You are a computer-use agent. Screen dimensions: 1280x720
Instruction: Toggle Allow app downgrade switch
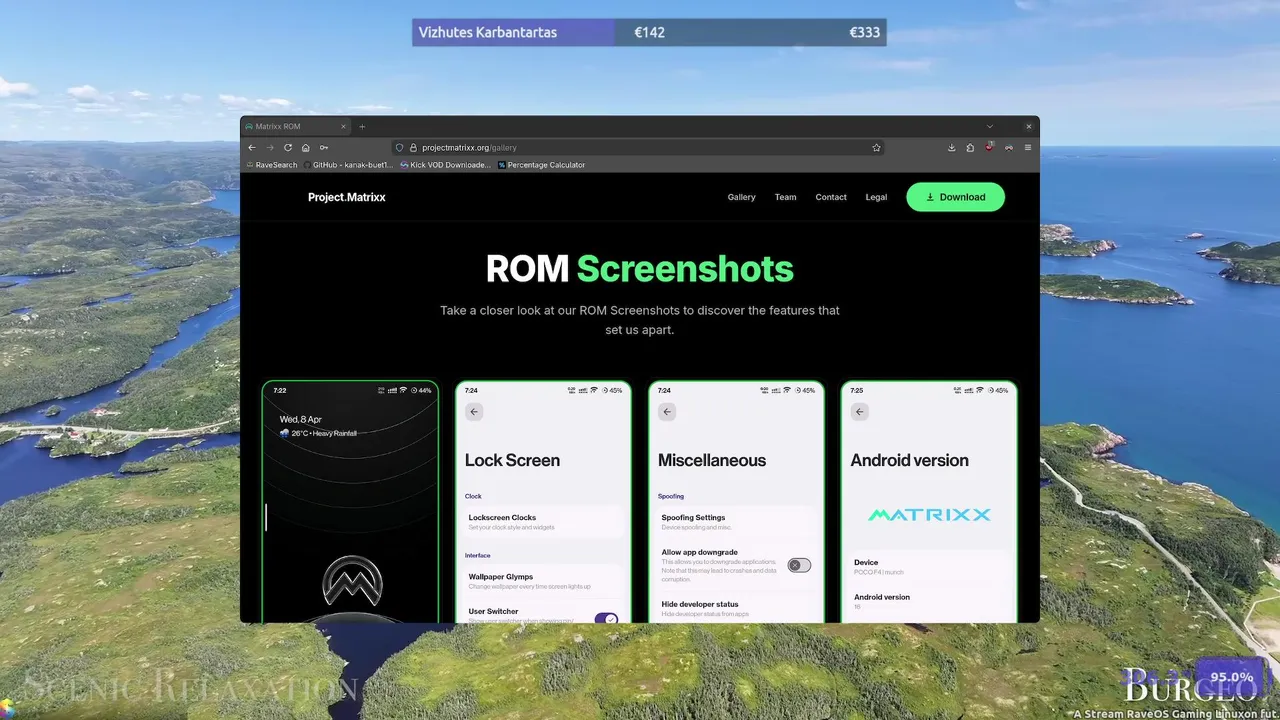798,565
